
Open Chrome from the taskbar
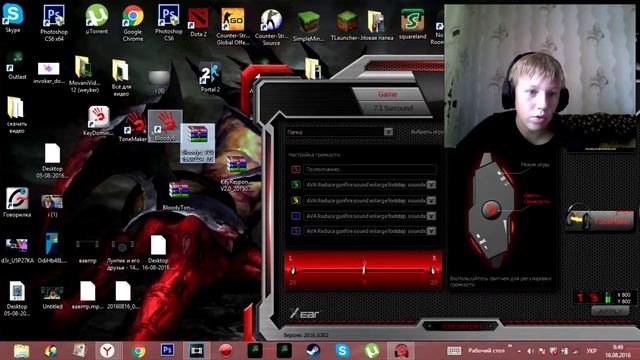138,351
